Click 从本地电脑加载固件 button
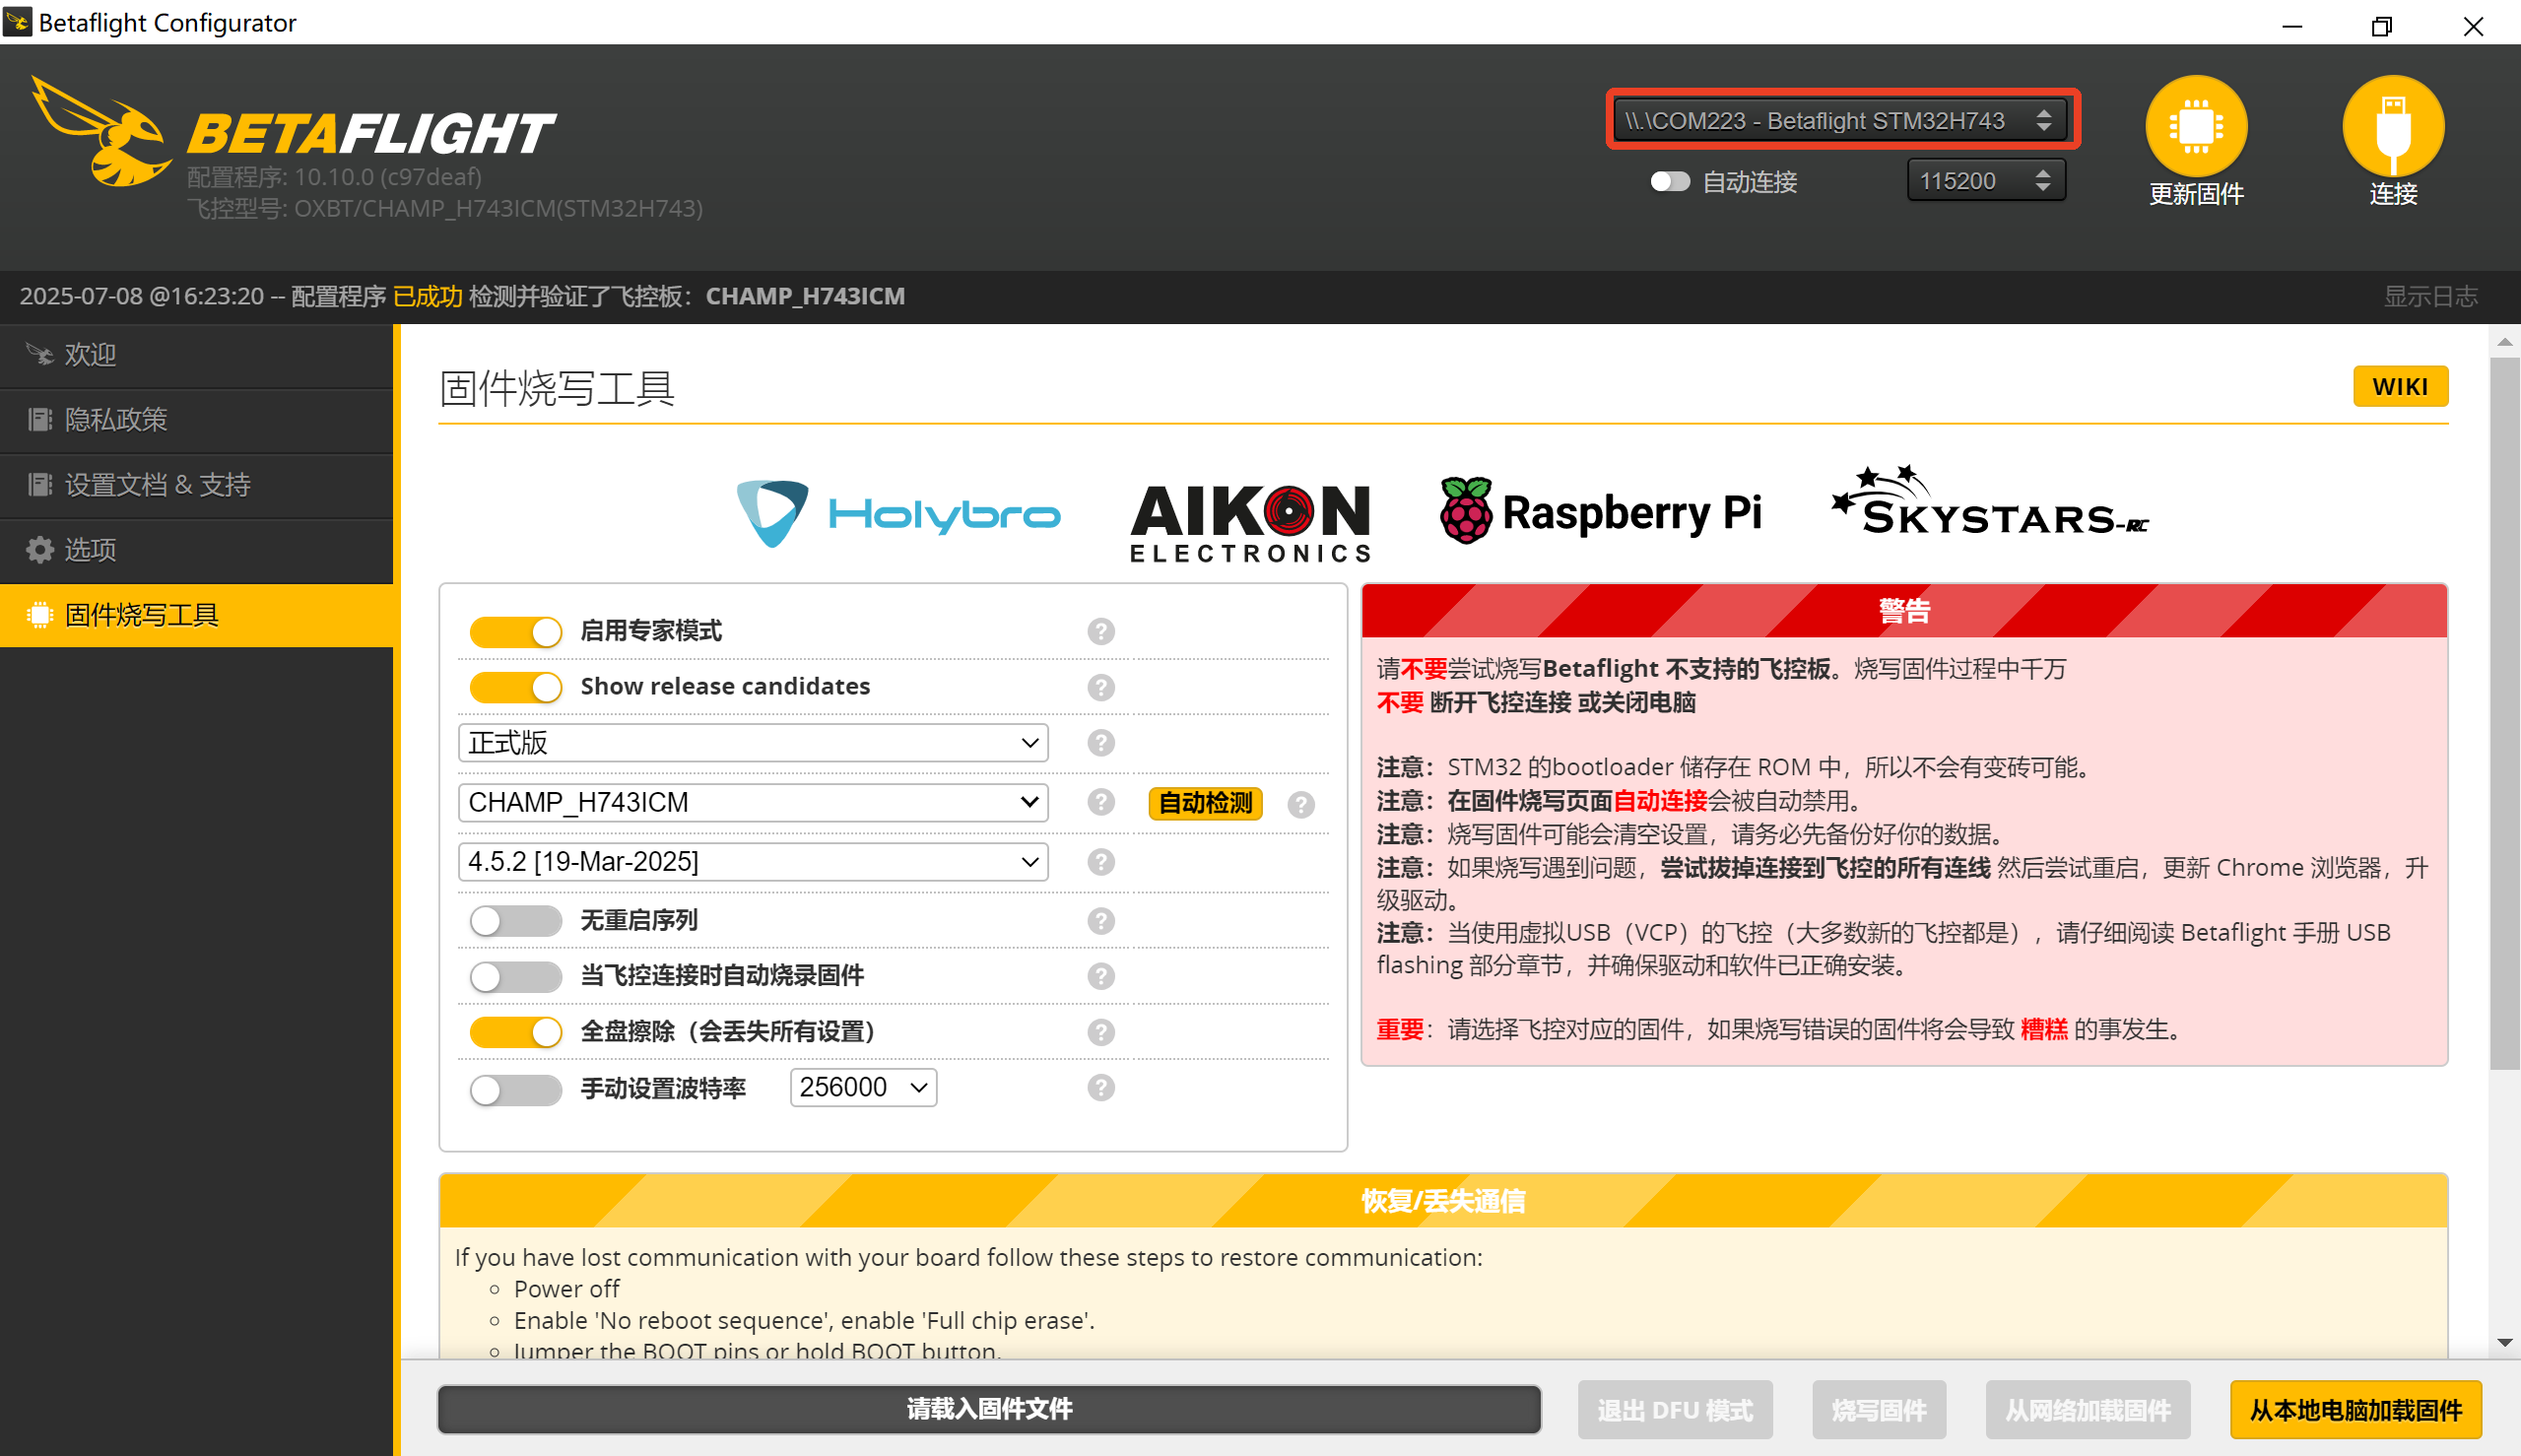This screenshot has height=1456, width=2521. [x=2355, y=1410]
